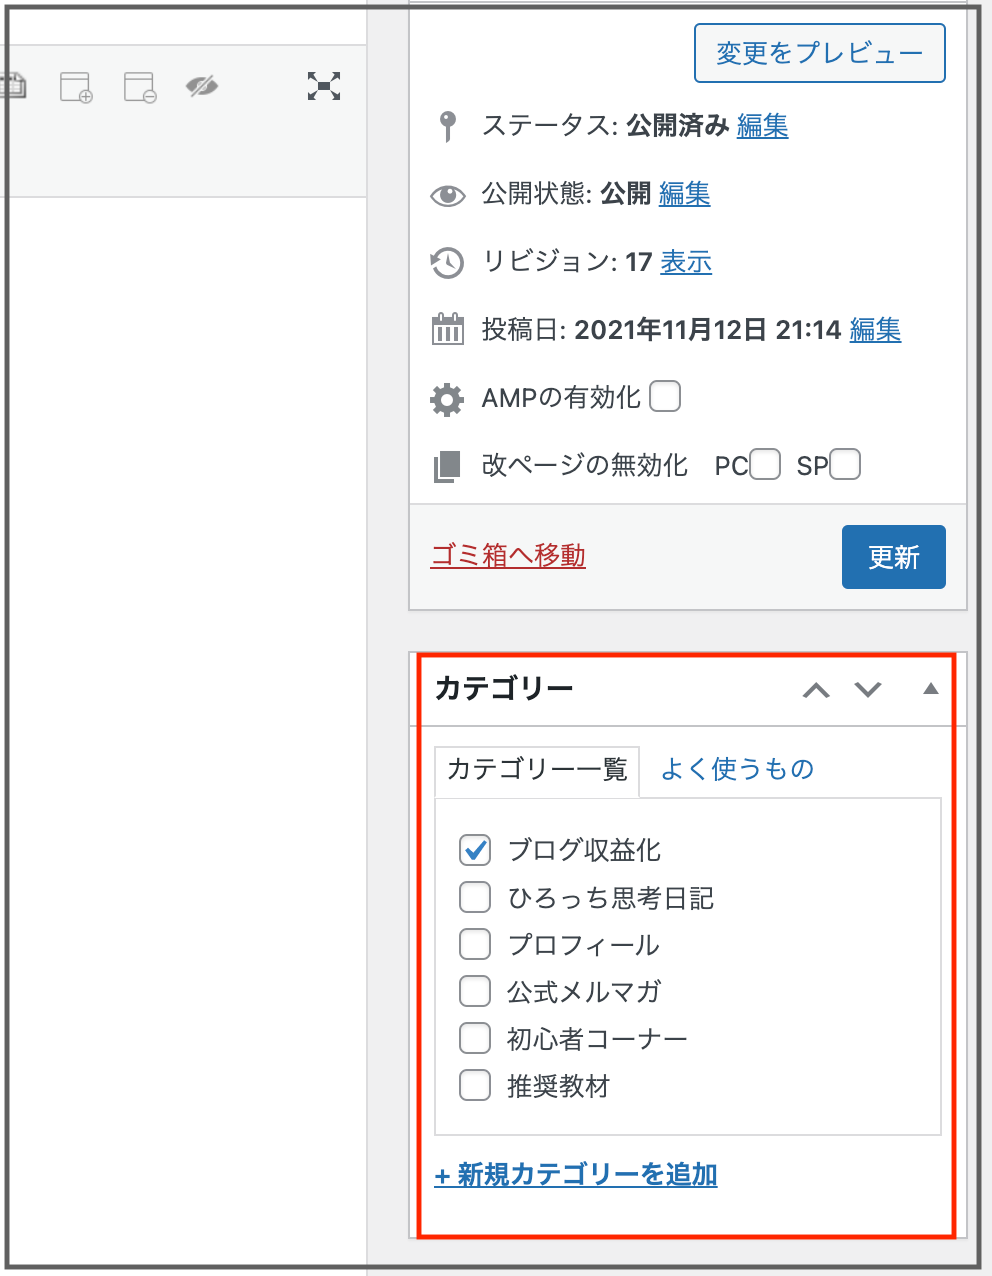The height and width of the screenshot is (1276, 992).
Task: Click the revision history clock icon
Action: coord(447,263)
